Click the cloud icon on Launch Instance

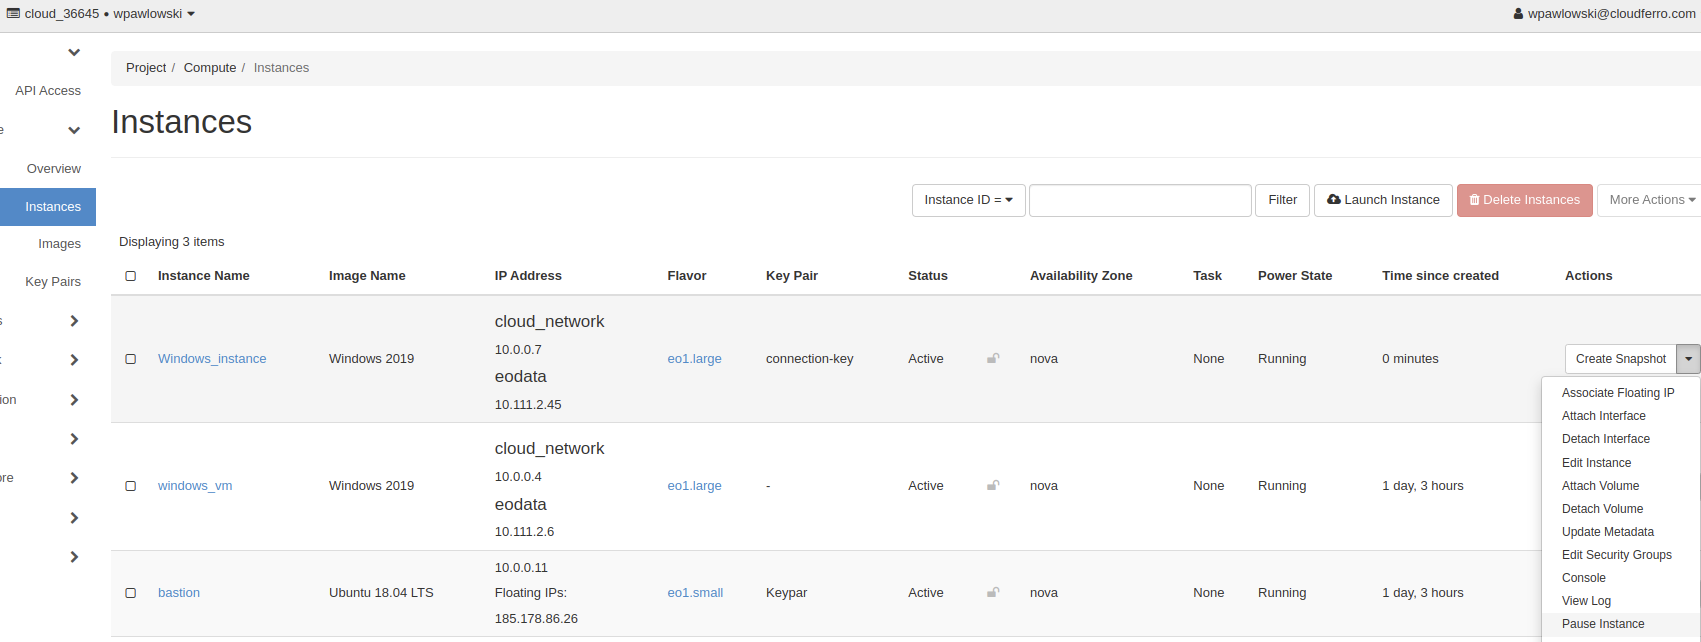click(1333, 200)
